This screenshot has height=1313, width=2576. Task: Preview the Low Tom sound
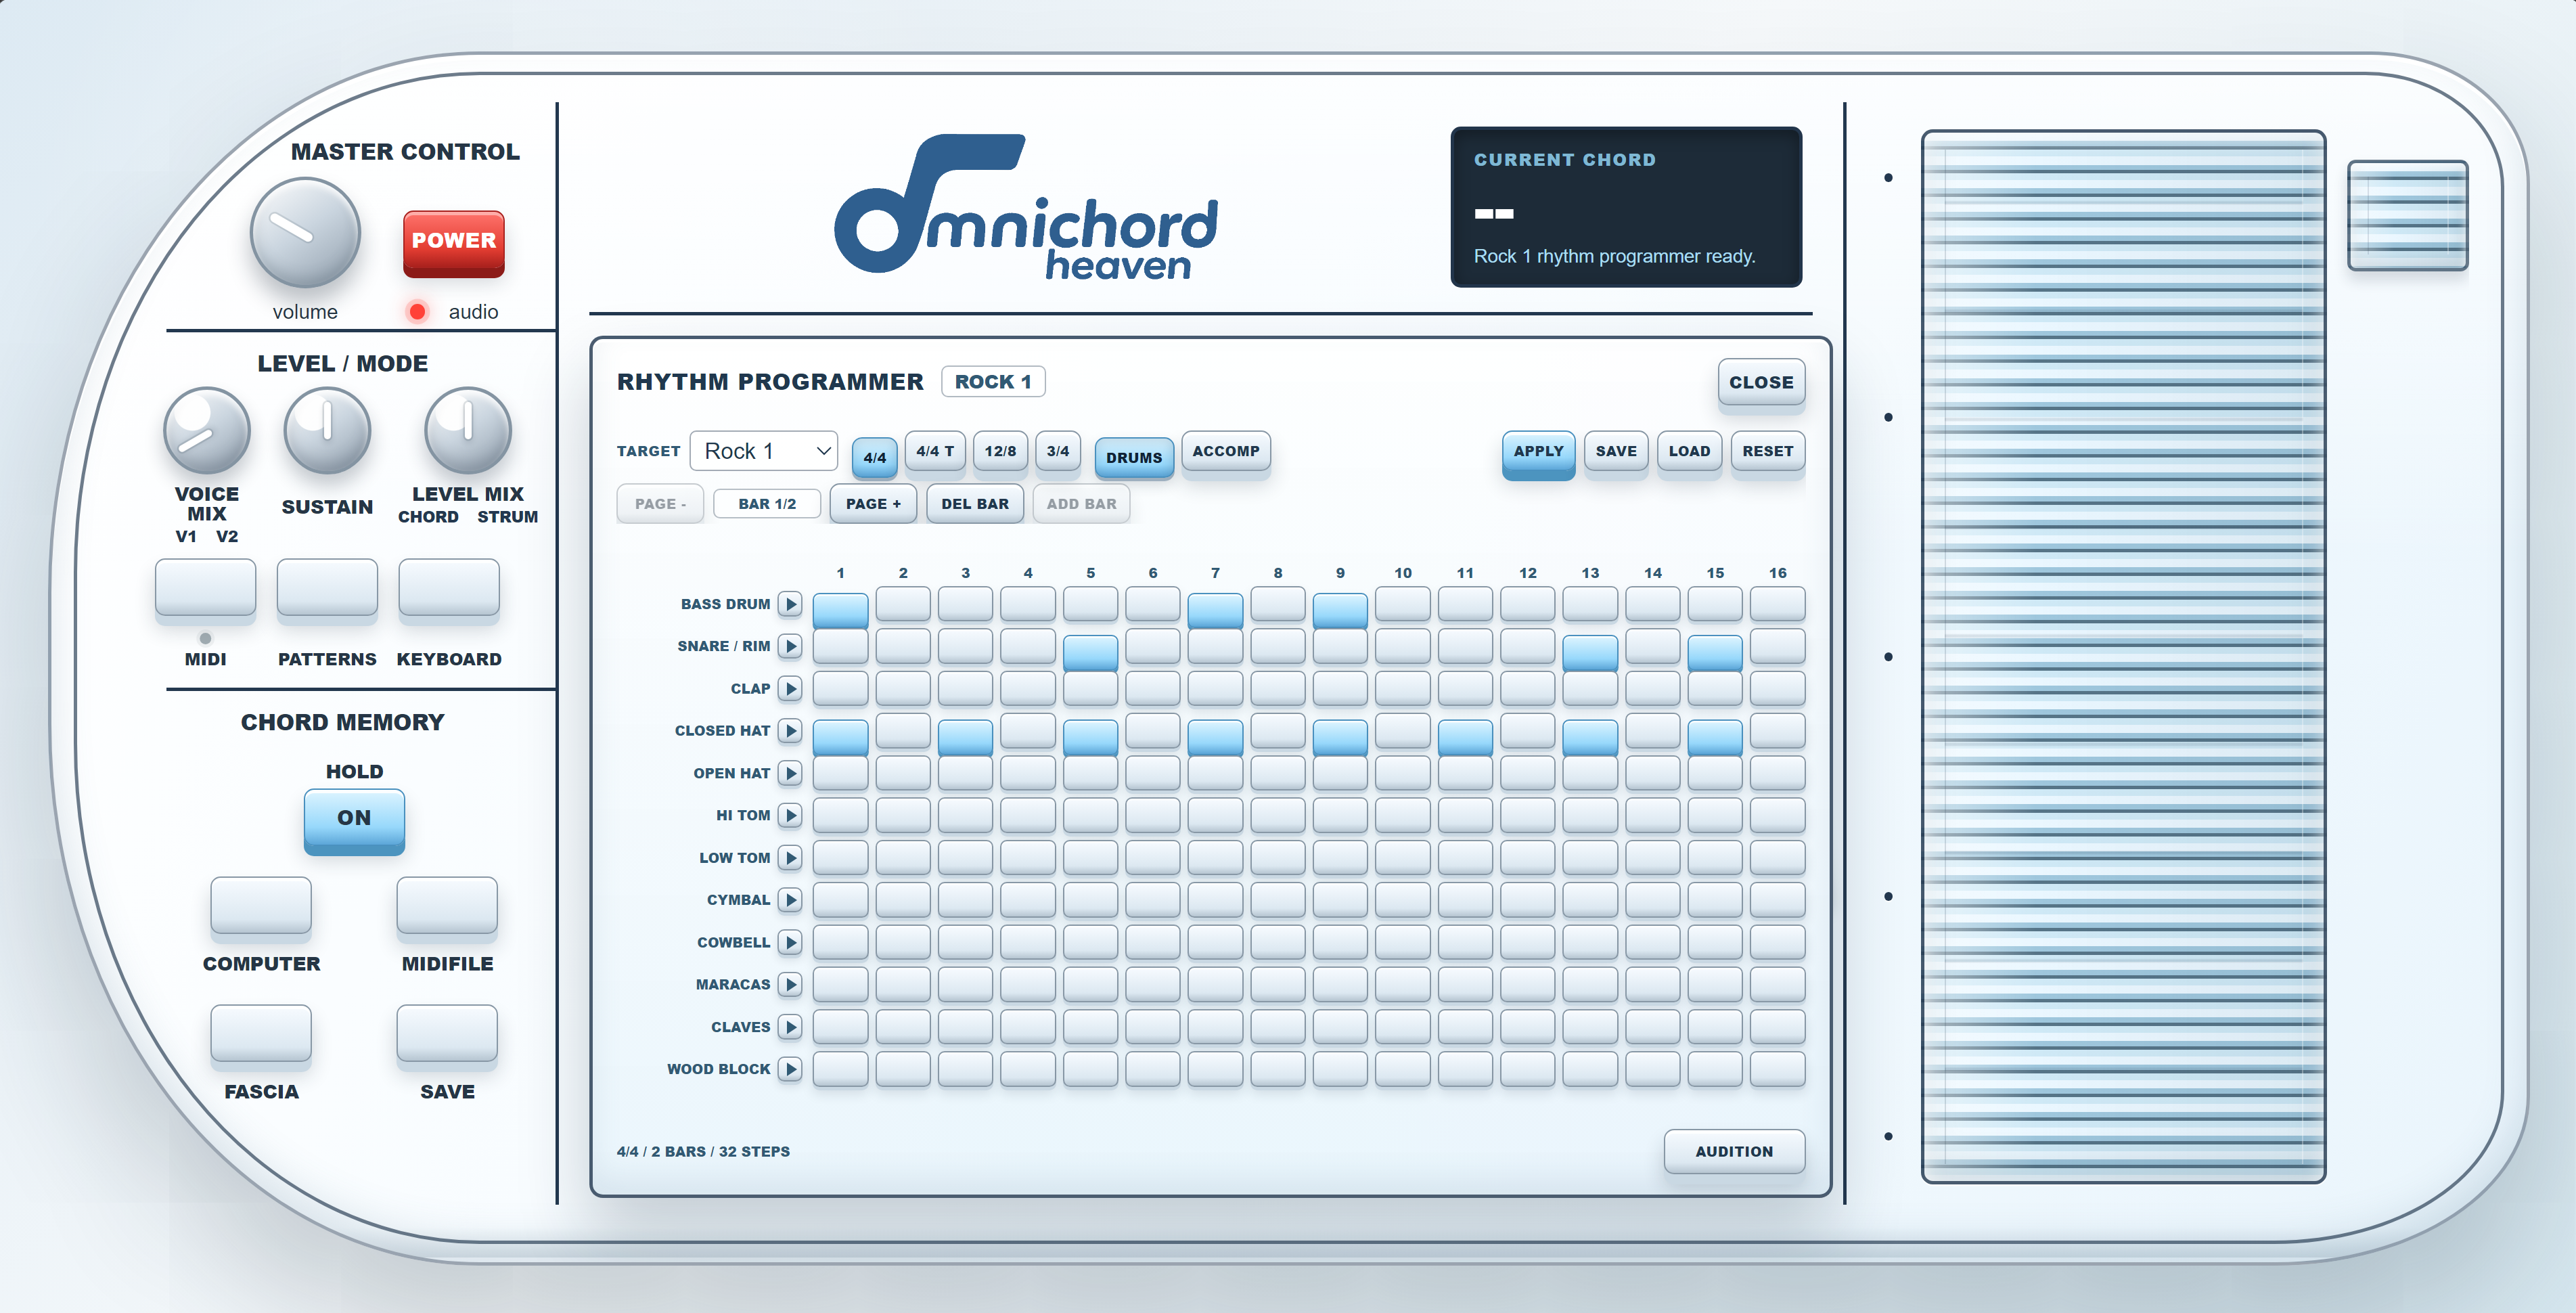[x=790, y=858]
